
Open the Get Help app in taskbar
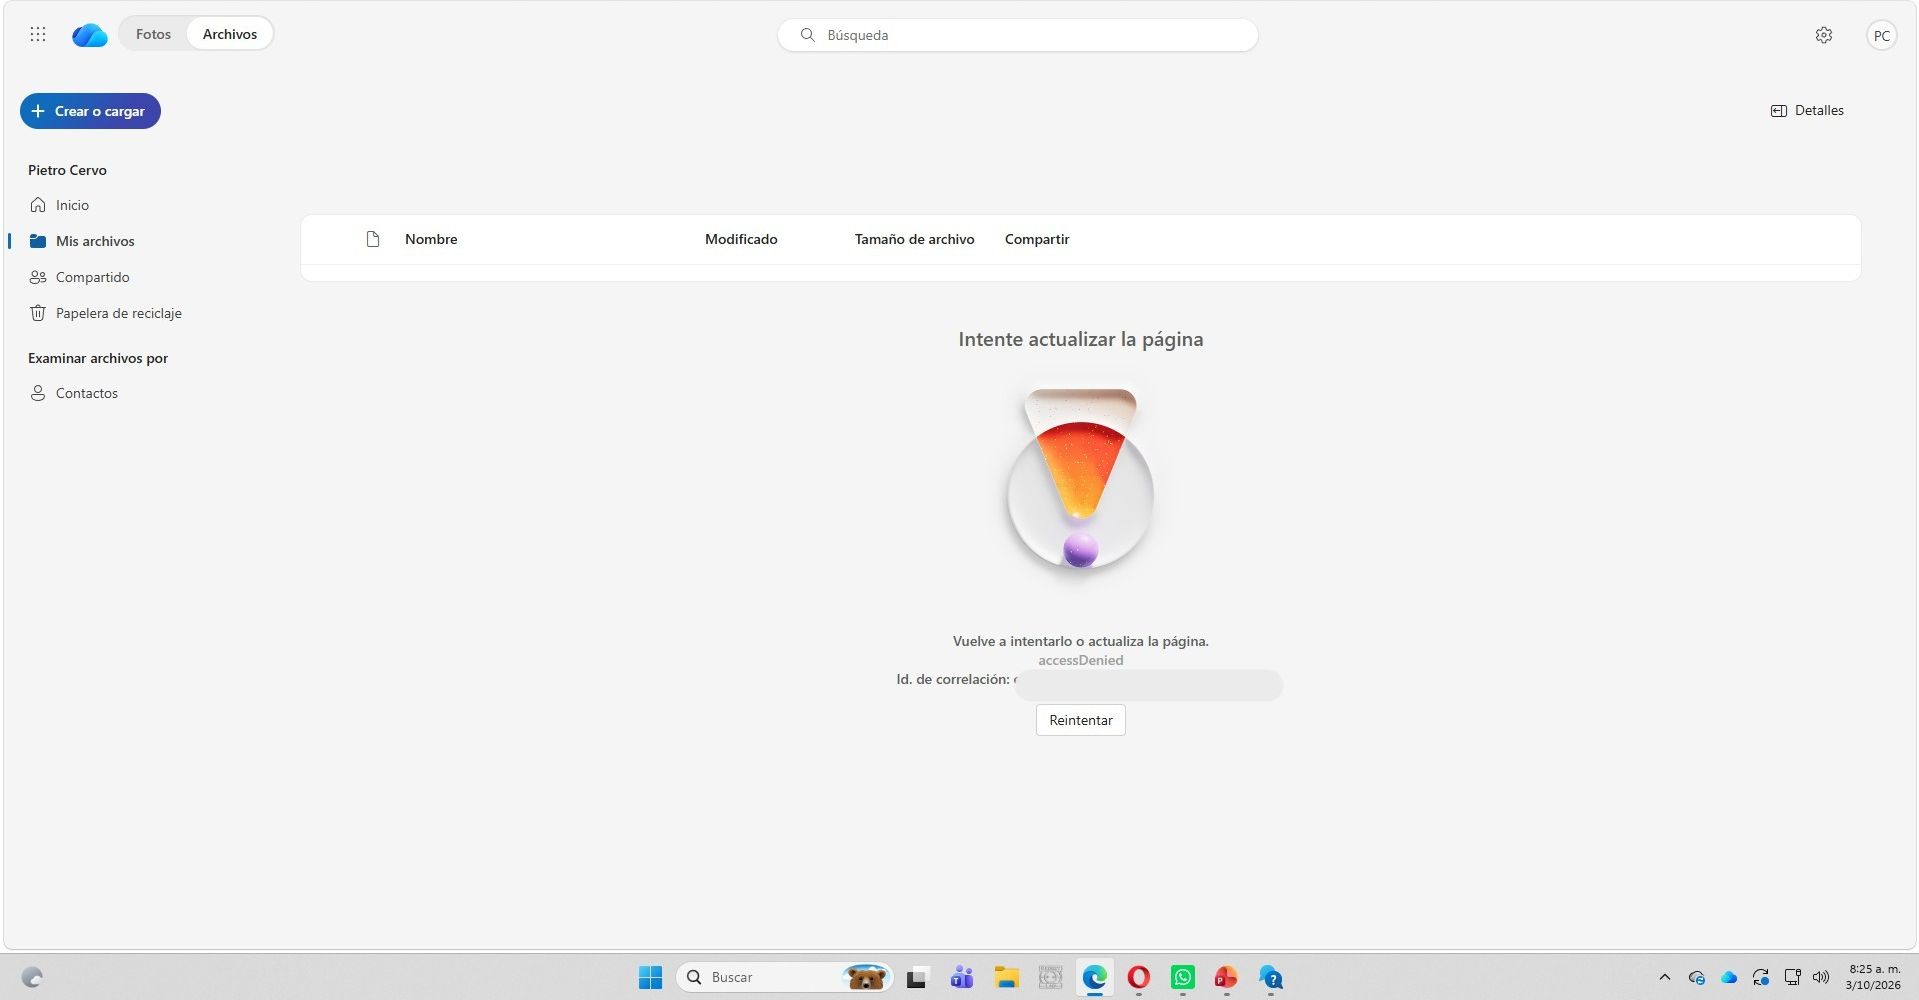click(x=1270, y=978)
